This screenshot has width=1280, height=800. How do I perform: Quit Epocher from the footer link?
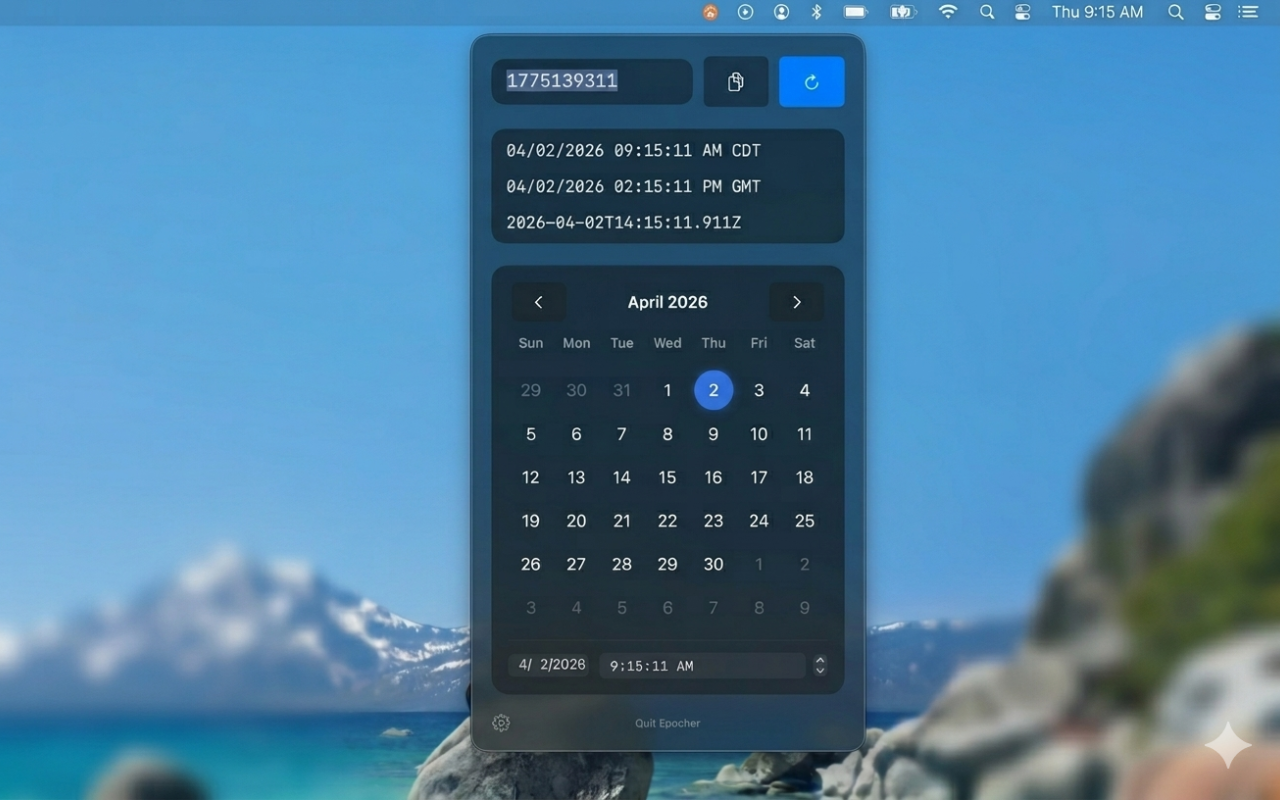coord(668,723)
